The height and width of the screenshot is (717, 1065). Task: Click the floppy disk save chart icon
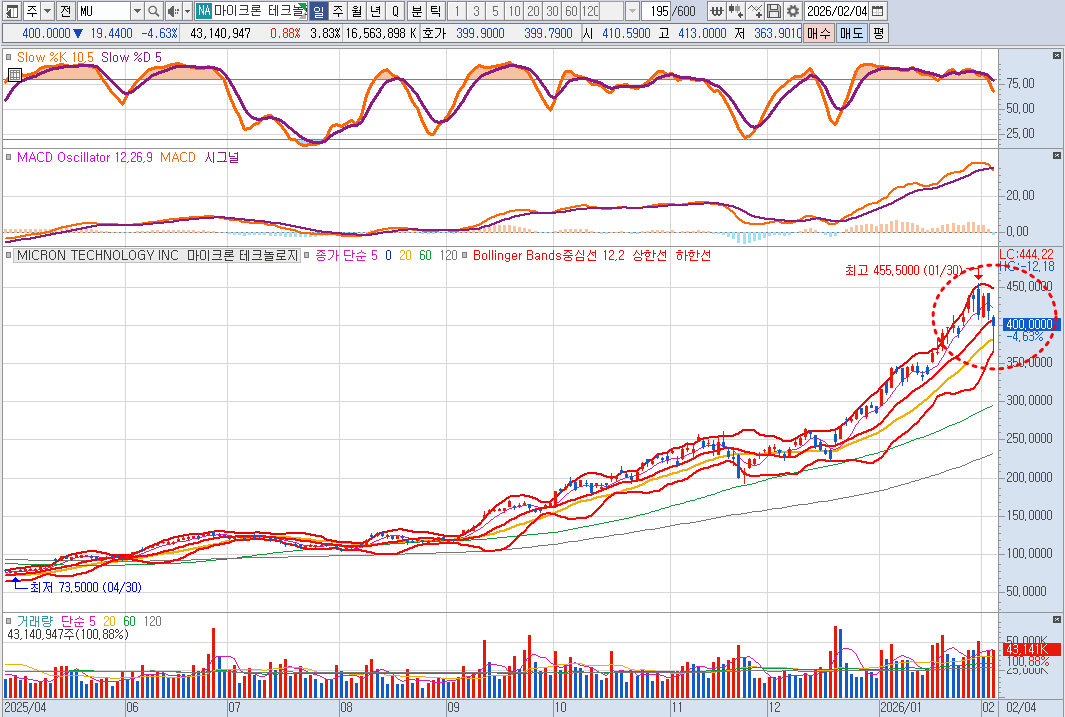[x=774, y=11]
